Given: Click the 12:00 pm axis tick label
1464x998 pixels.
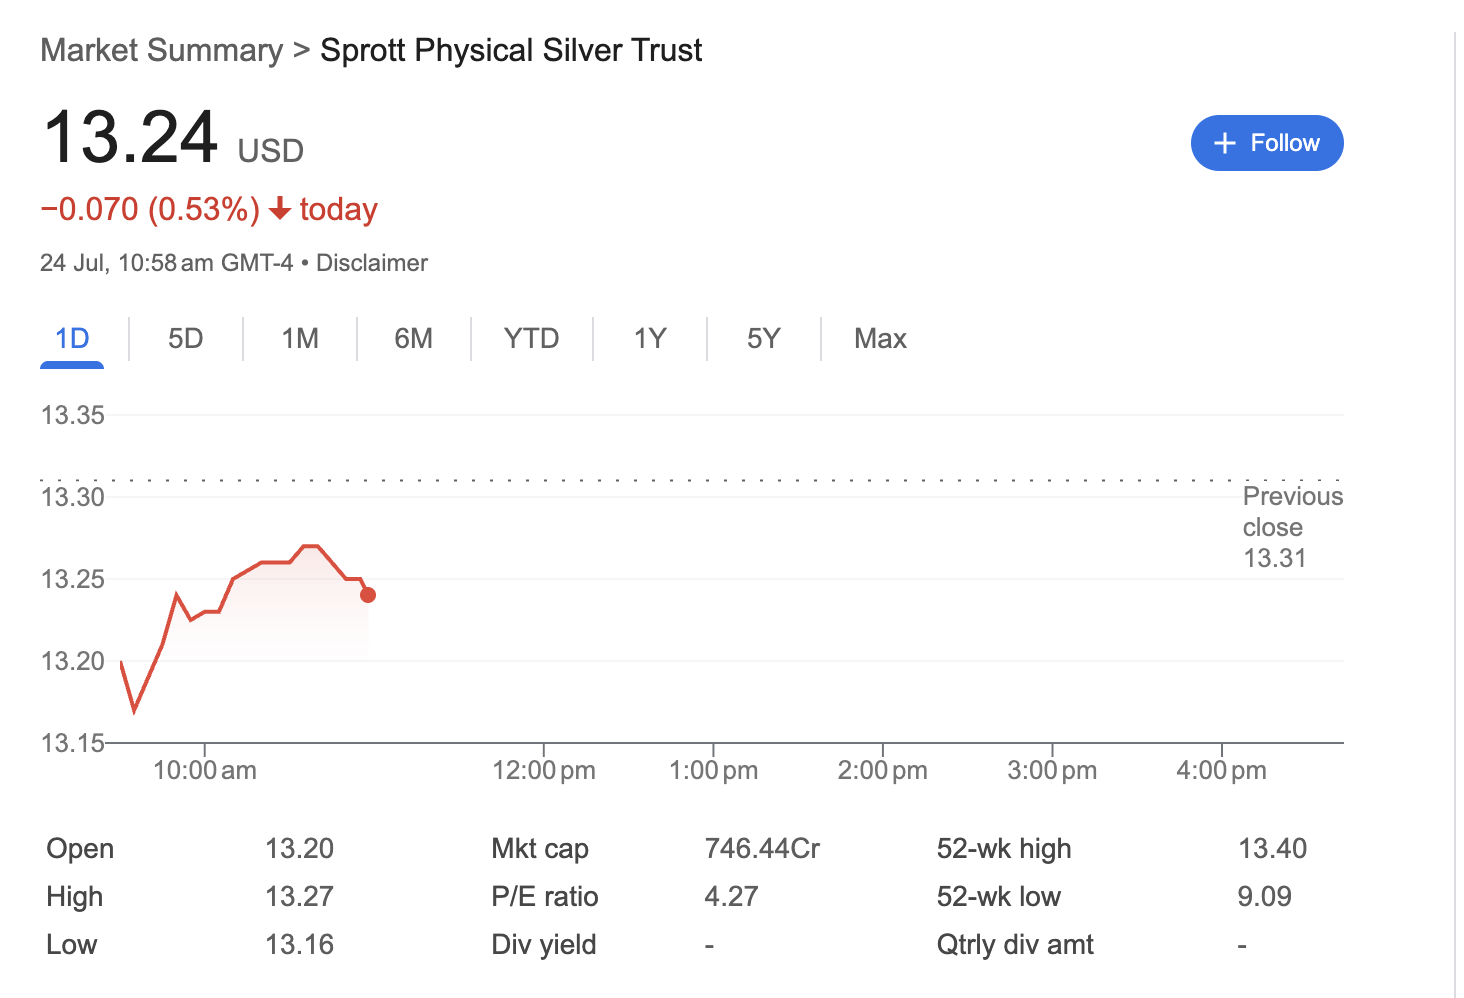Looking at the screenshot, I should (x=544, y=771).
